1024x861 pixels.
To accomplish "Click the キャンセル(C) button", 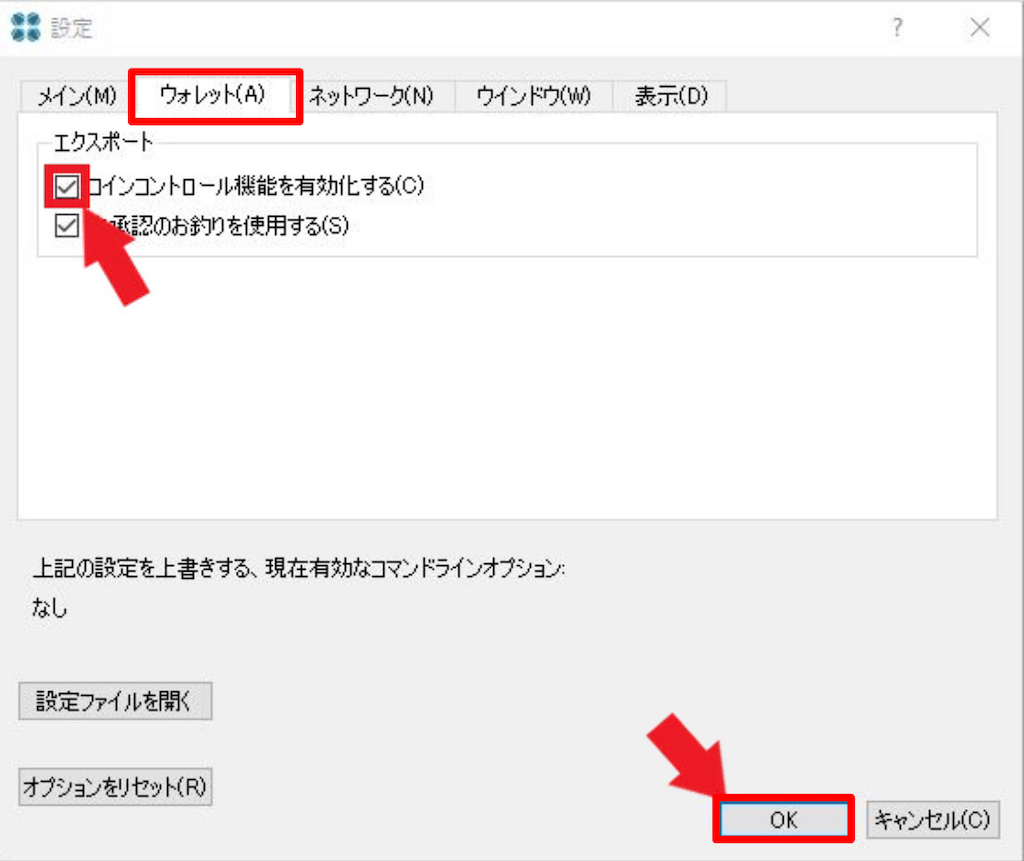I will tap(932, 819).
